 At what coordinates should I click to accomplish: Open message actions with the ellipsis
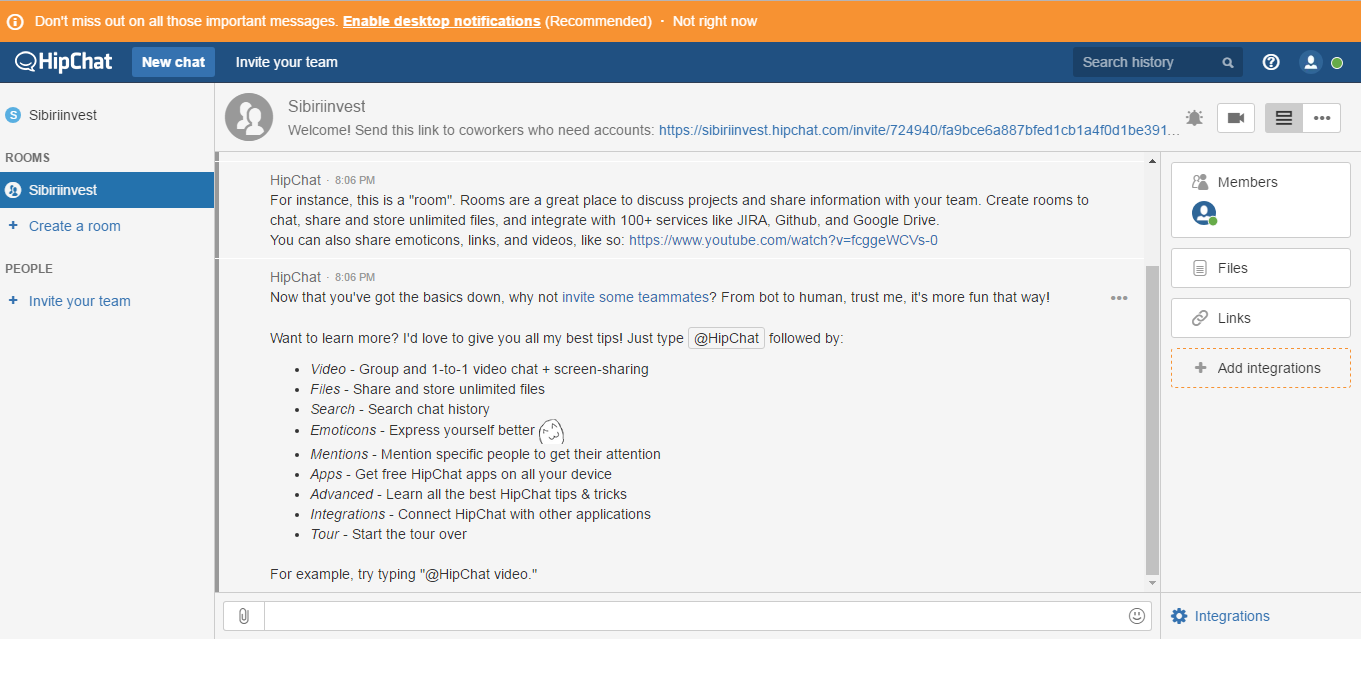coord(1119,297)
